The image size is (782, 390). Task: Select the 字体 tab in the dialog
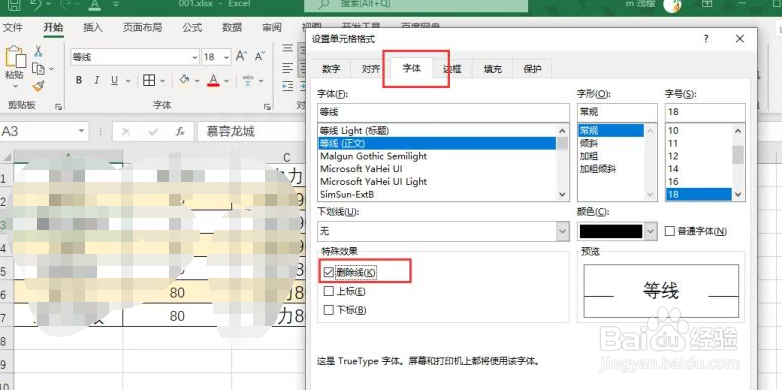pyautogui.click(x=411, y=68)
